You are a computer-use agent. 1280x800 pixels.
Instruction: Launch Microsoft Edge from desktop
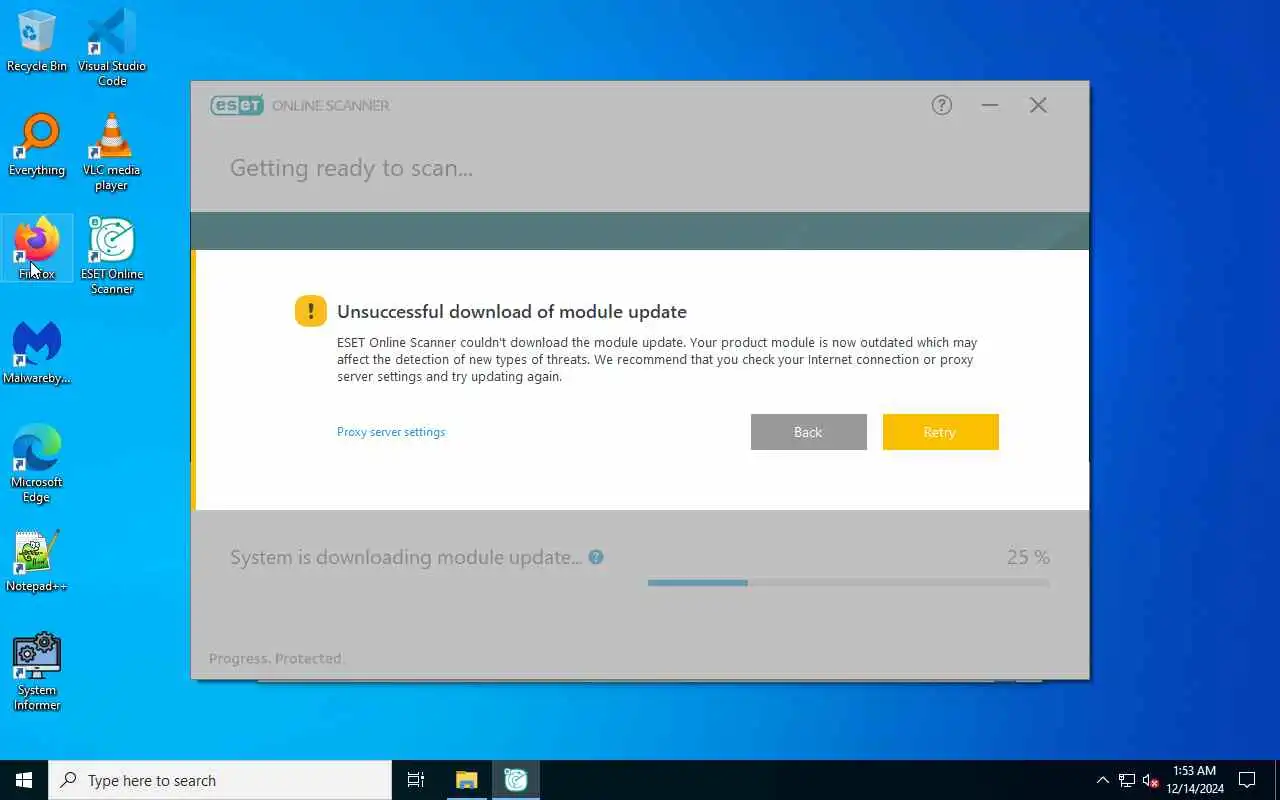coord(37,463)
